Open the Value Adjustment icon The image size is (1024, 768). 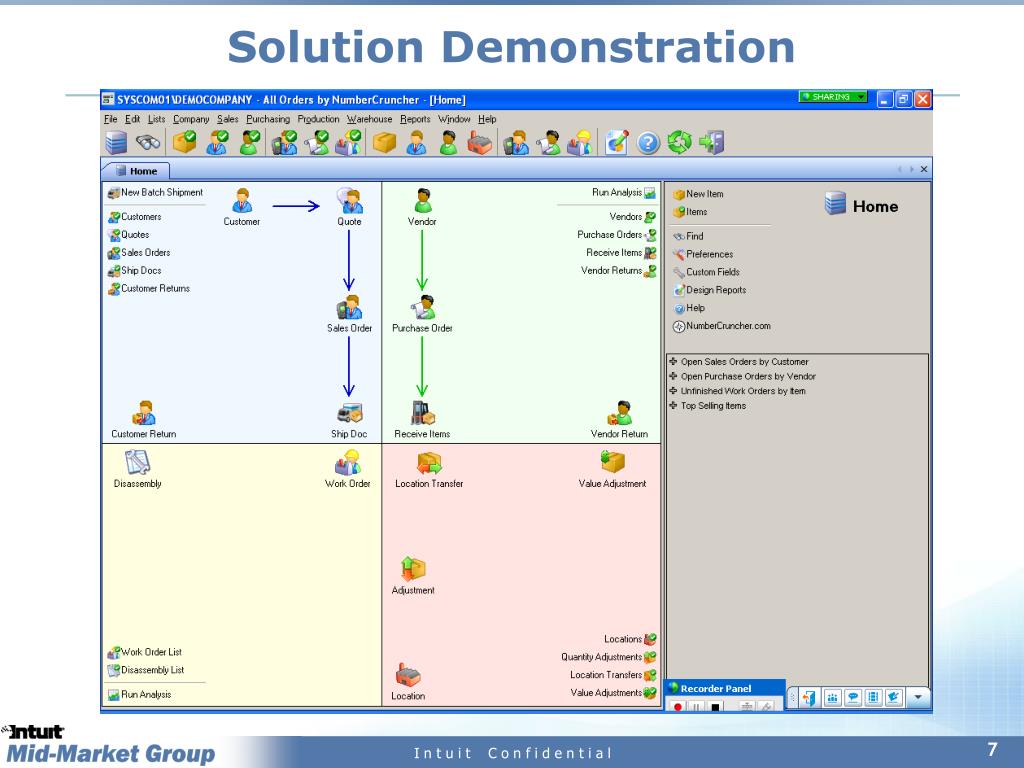click(613, 462)
